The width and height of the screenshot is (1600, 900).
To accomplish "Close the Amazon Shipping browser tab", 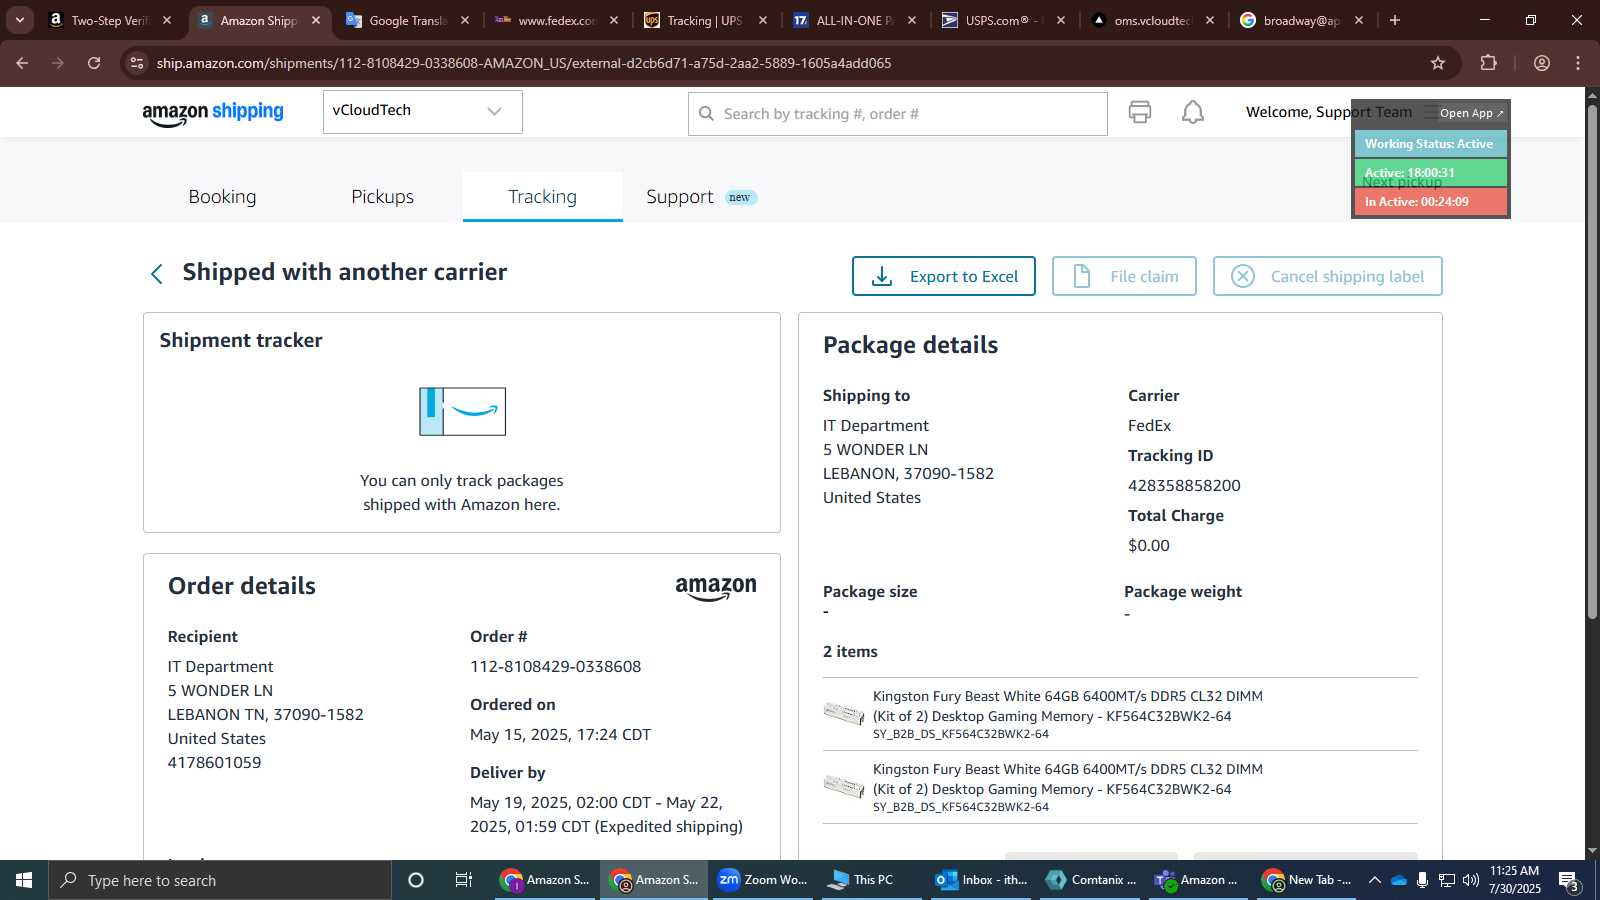I will click(x=316, y=20).
